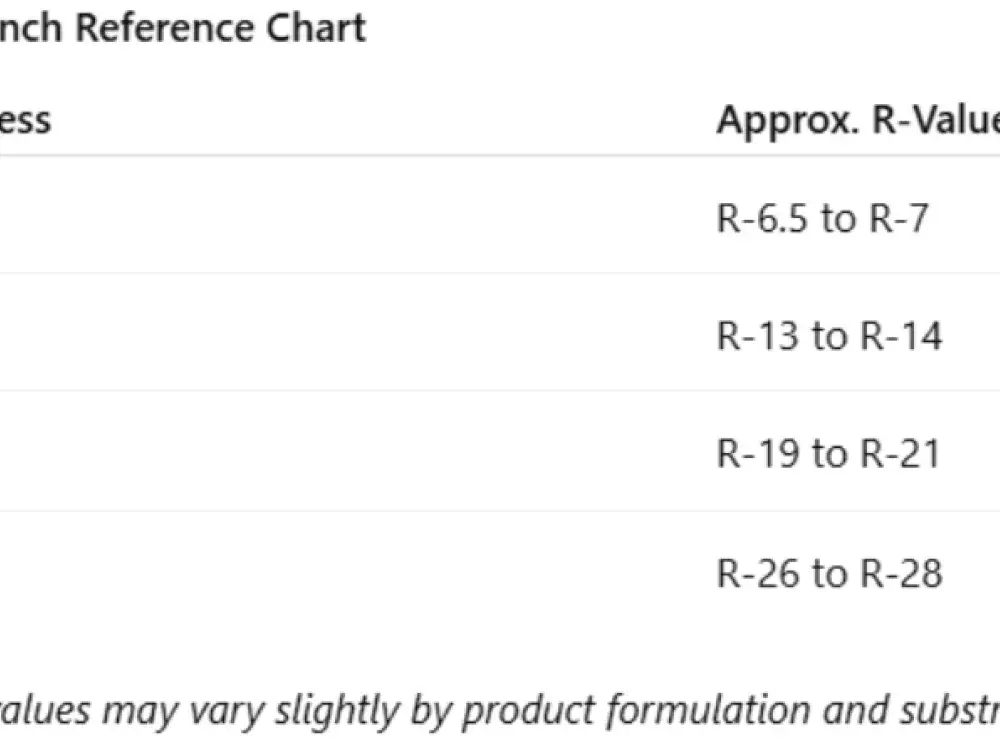Click "R-7" in the first table row
Viewport: 1000px width, 750px height.
pyautogui.click(x=899, y=218)
